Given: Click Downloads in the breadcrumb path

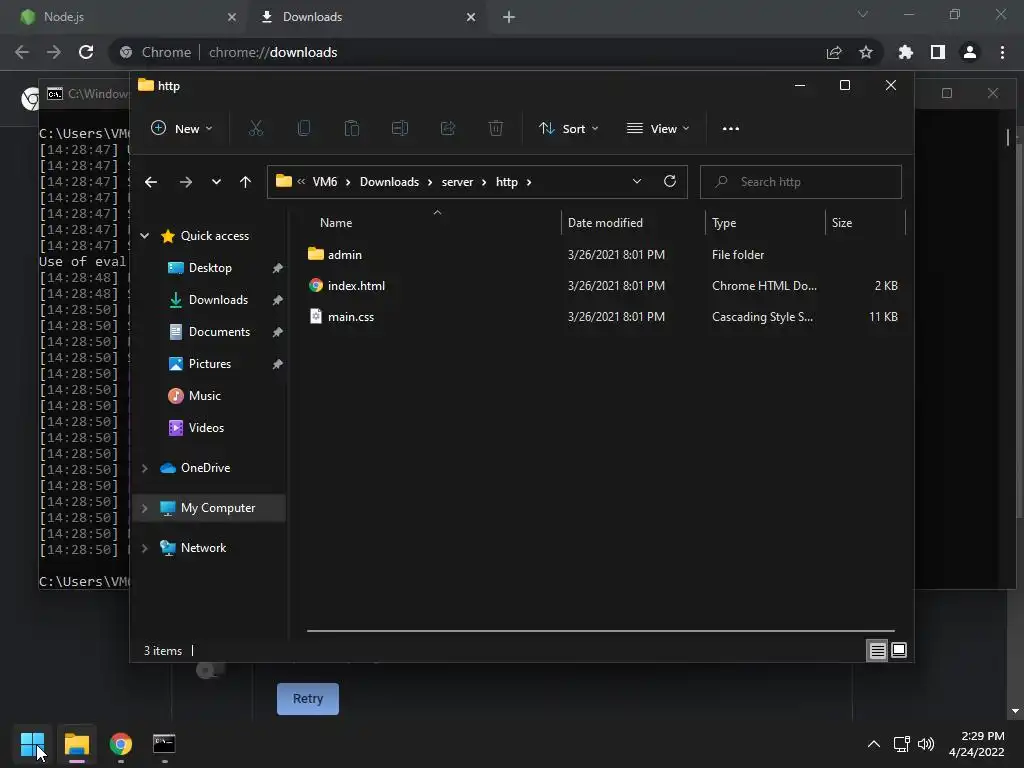Looking at the screenshot, I should pos(389,182).
